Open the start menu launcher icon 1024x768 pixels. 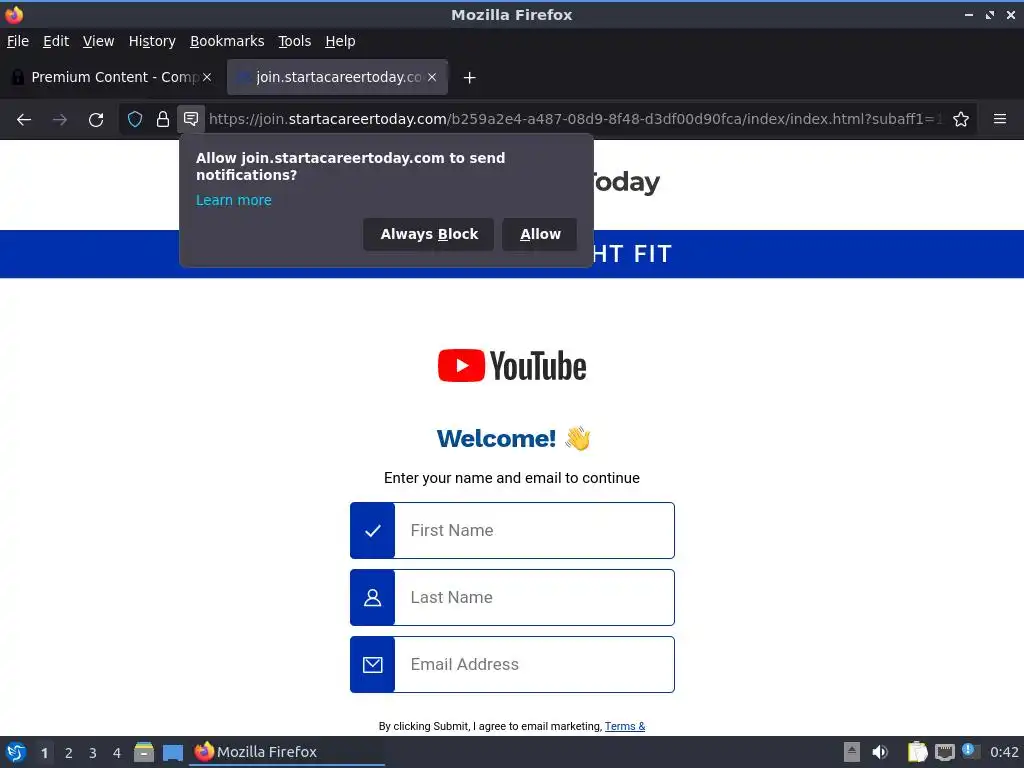(x=16, y=752)
